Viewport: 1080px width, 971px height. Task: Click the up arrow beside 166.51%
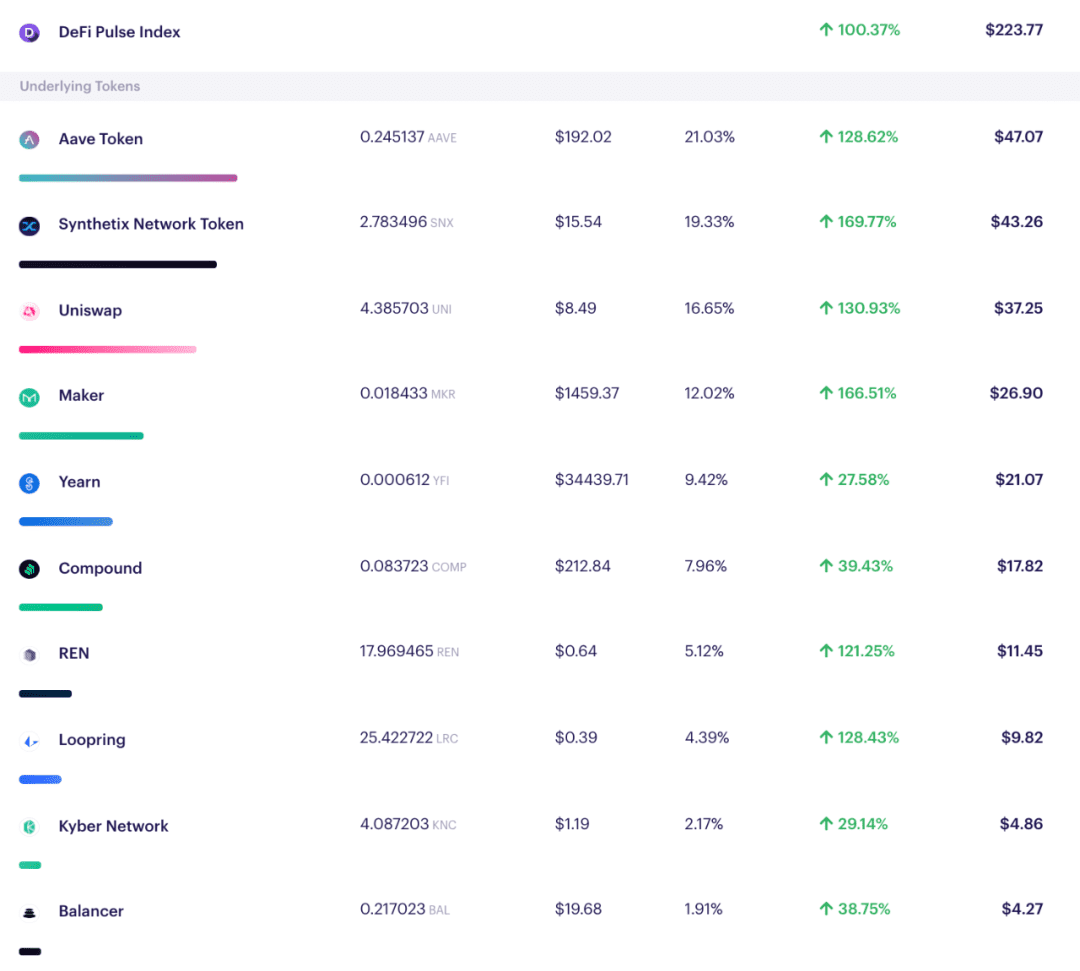click(826, 393)
